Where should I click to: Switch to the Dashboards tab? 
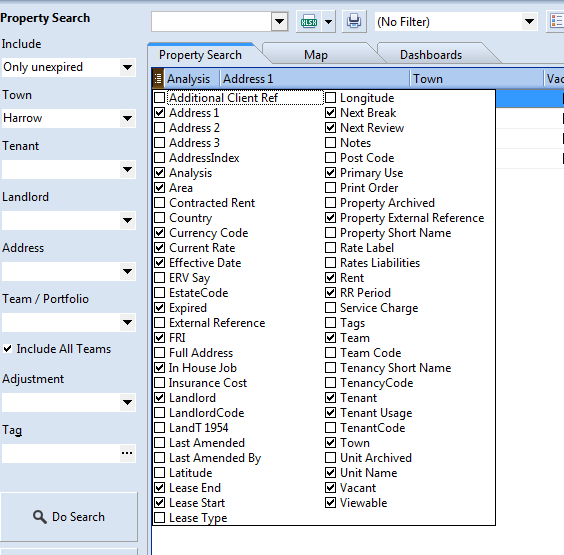tap(431, 55)
